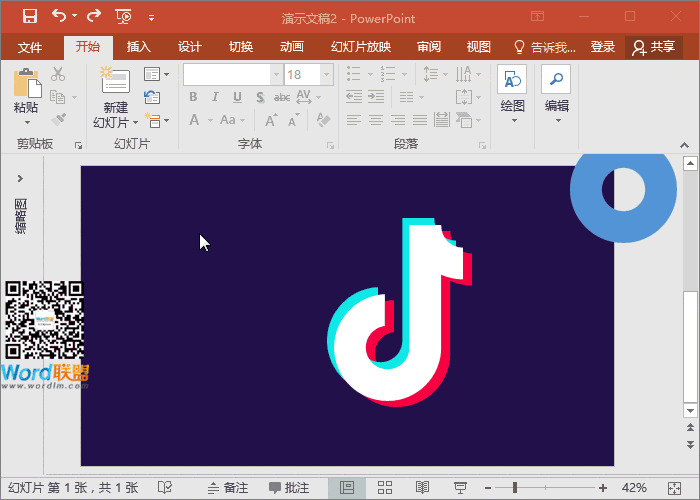This screenshot has height=500, width=700.
Task: Redo the last action
Action: (x=94, y=16)
